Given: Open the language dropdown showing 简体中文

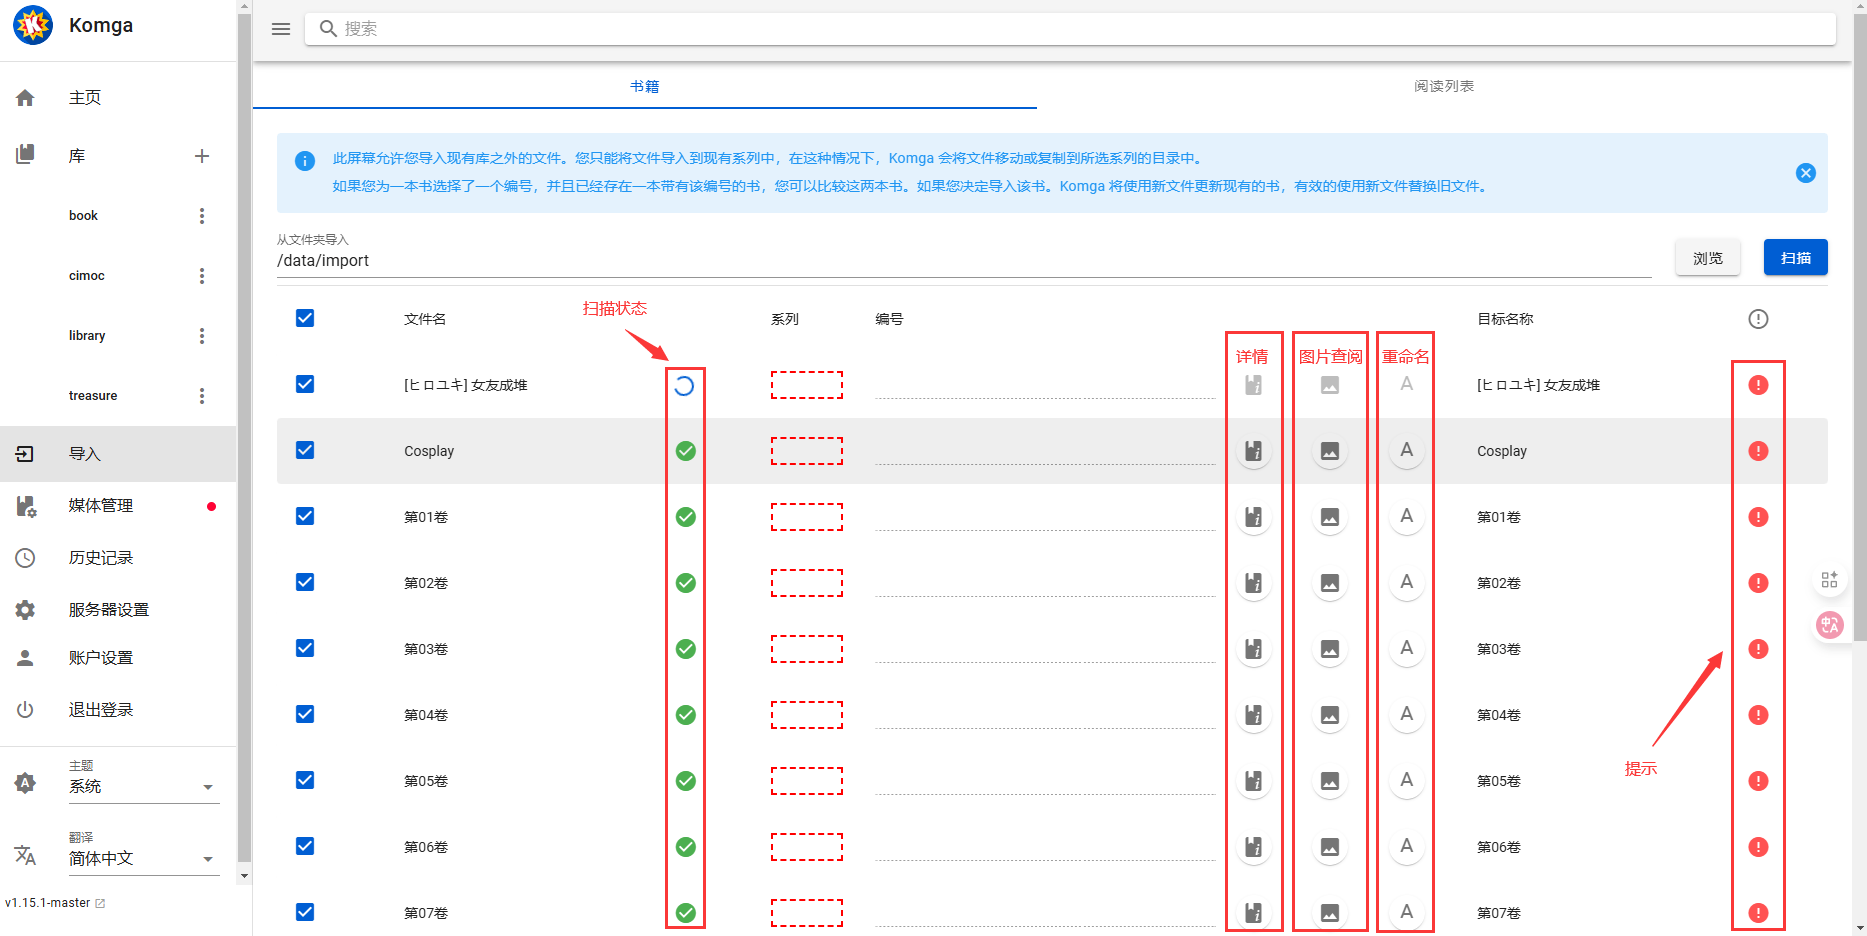Looking at the screenshot, I should (141, 859).
